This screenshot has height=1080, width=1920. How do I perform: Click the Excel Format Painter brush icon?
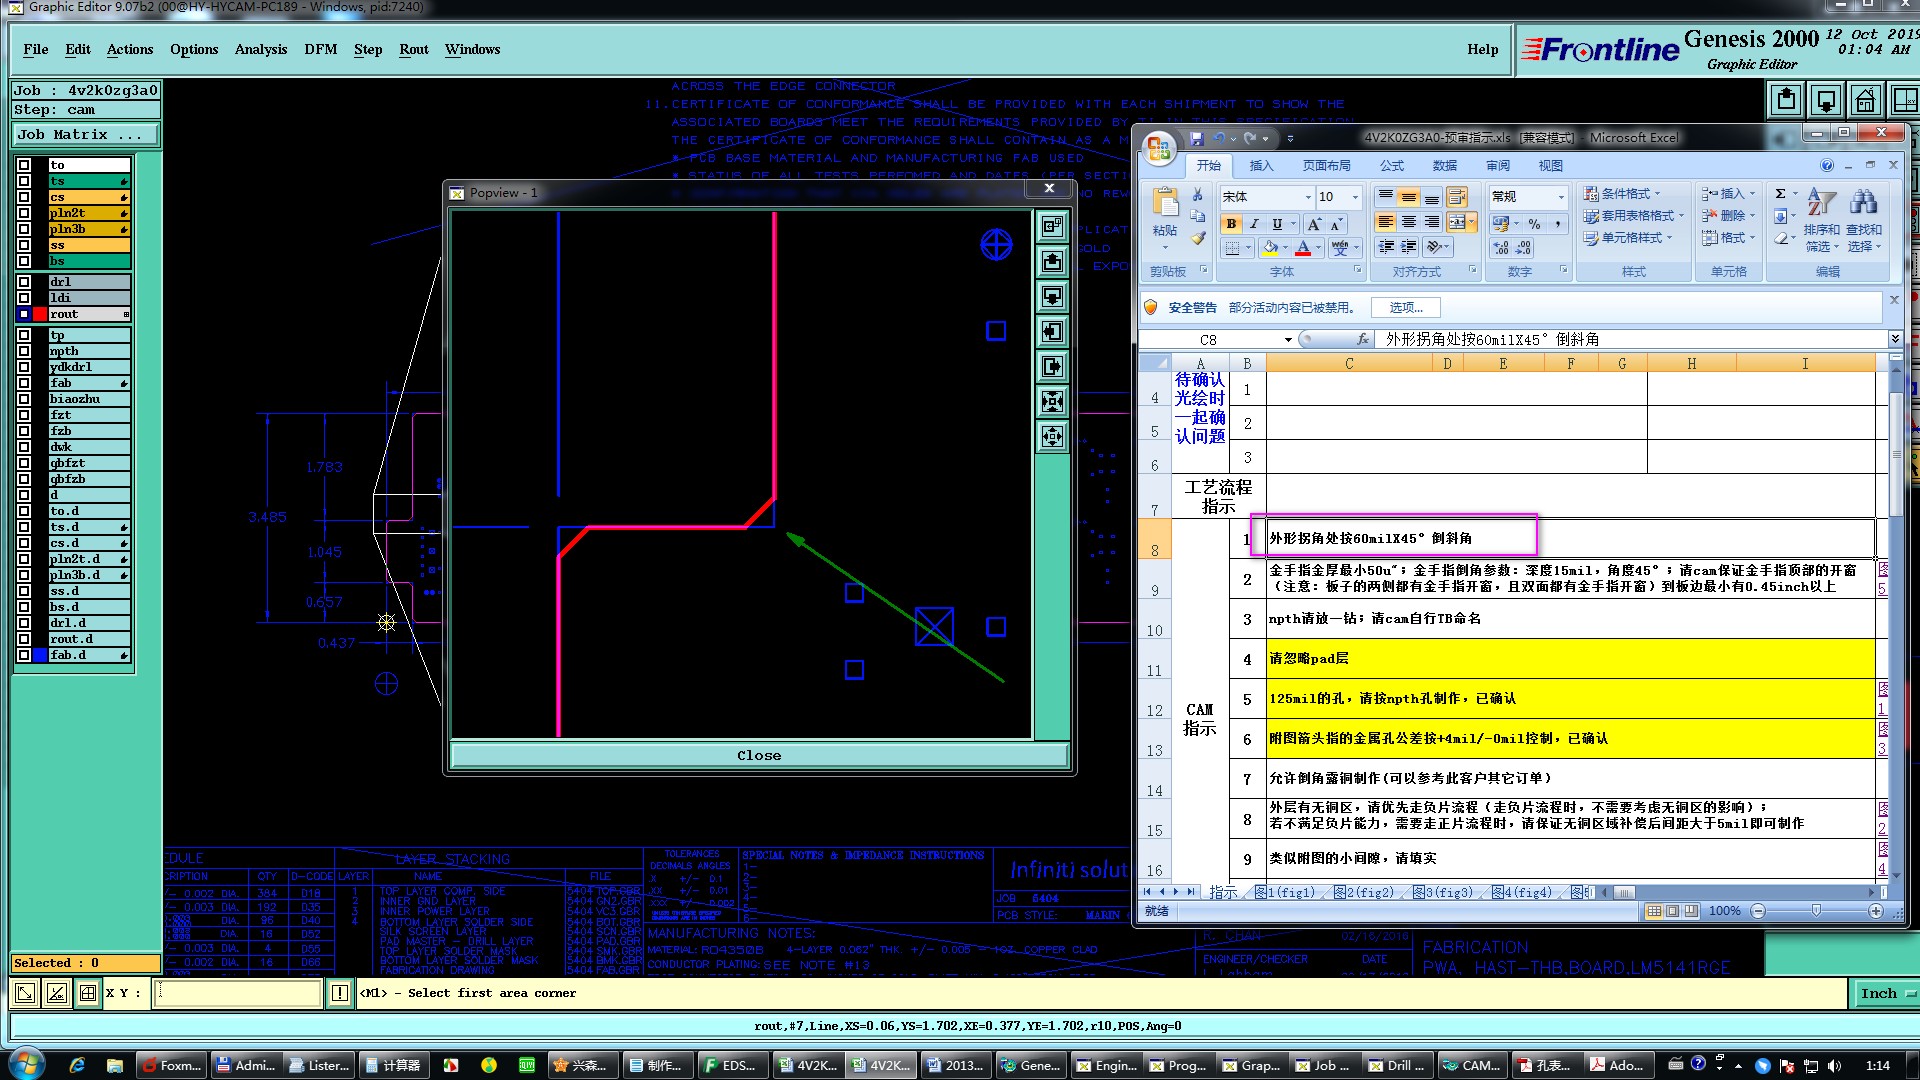click(x=1198, y=238)
